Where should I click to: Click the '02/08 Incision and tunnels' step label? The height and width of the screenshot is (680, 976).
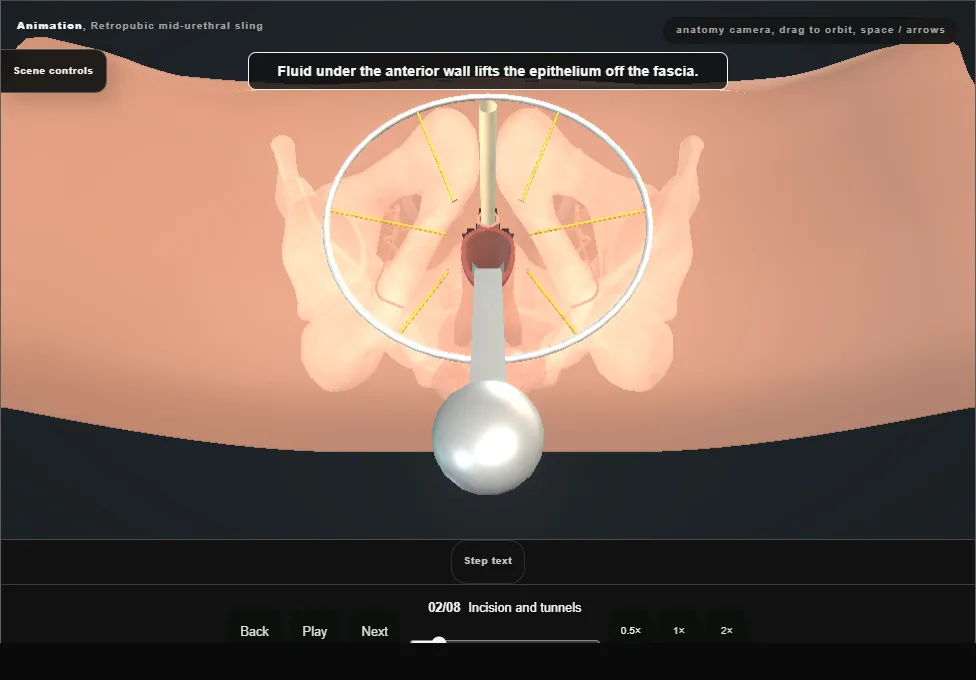click(x=505, y=607)
